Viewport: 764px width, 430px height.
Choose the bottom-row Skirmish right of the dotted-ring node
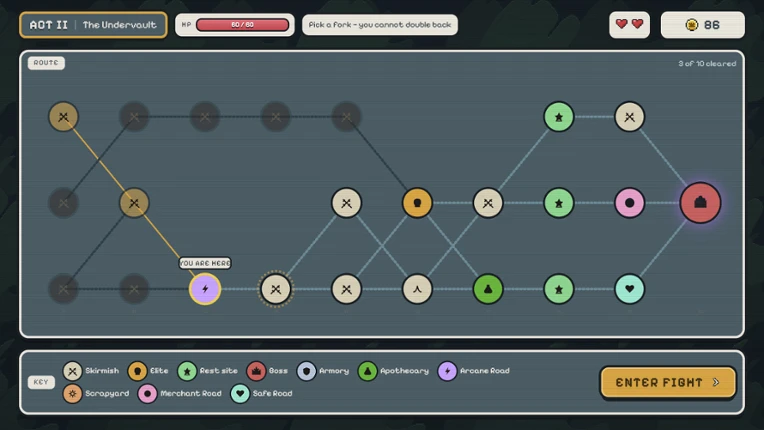click(346, 289)
